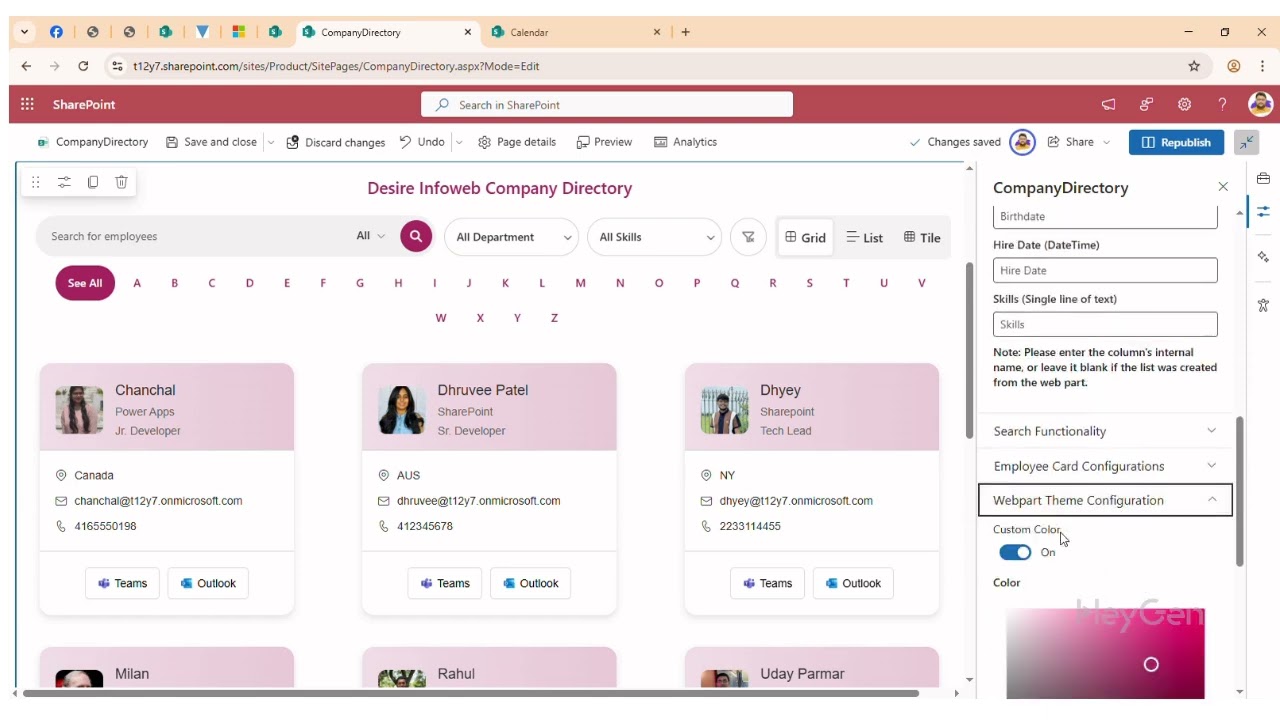The image size is (1280, 720).
Task: Bookmark this page with the star icon
Action: tap(1194, 66)
